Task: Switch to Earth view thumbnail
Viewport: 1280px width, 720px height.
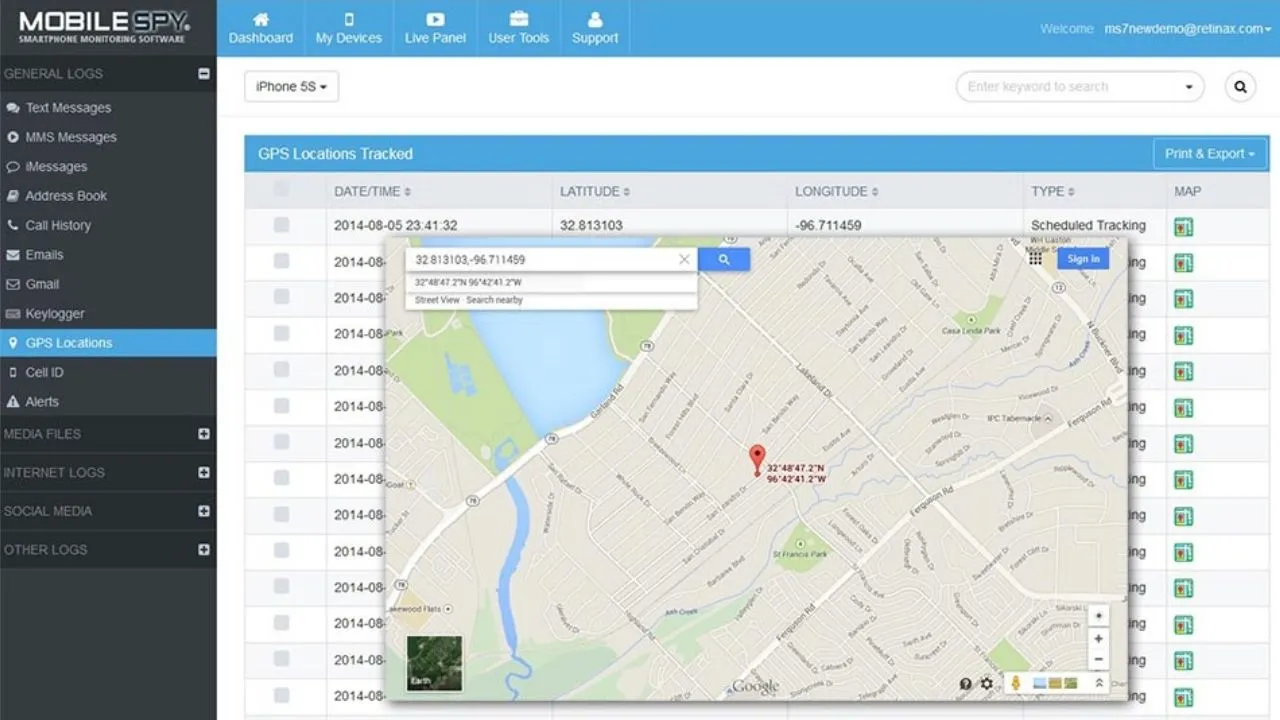Action: tap(435, 663)
